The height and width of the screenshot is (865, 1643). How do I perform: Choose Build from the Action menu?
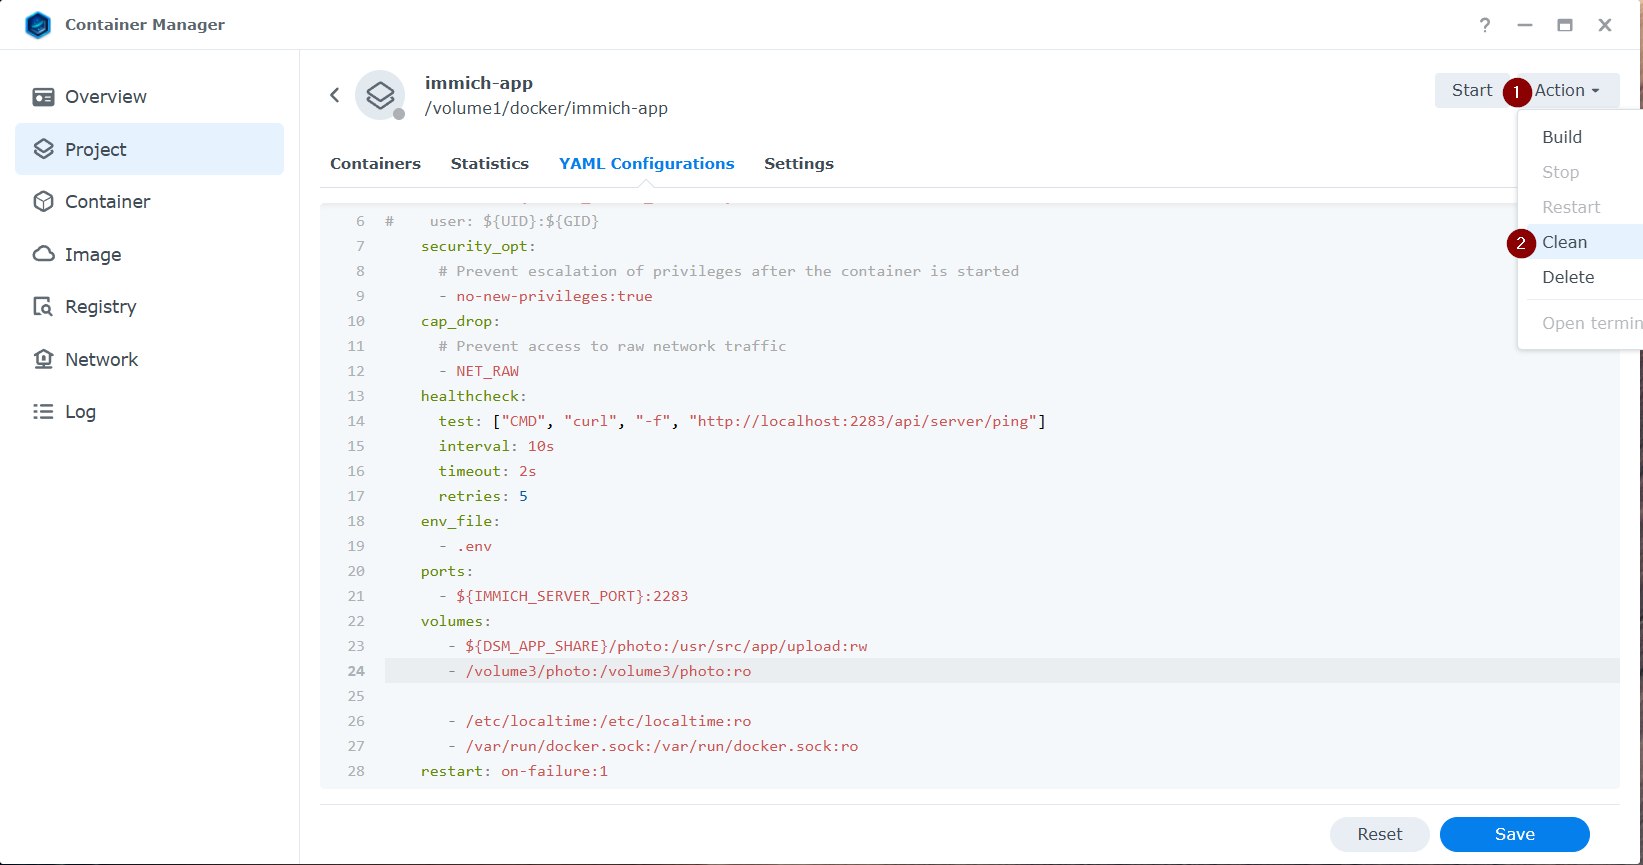pyautogui.click(x=1562, y=137)
